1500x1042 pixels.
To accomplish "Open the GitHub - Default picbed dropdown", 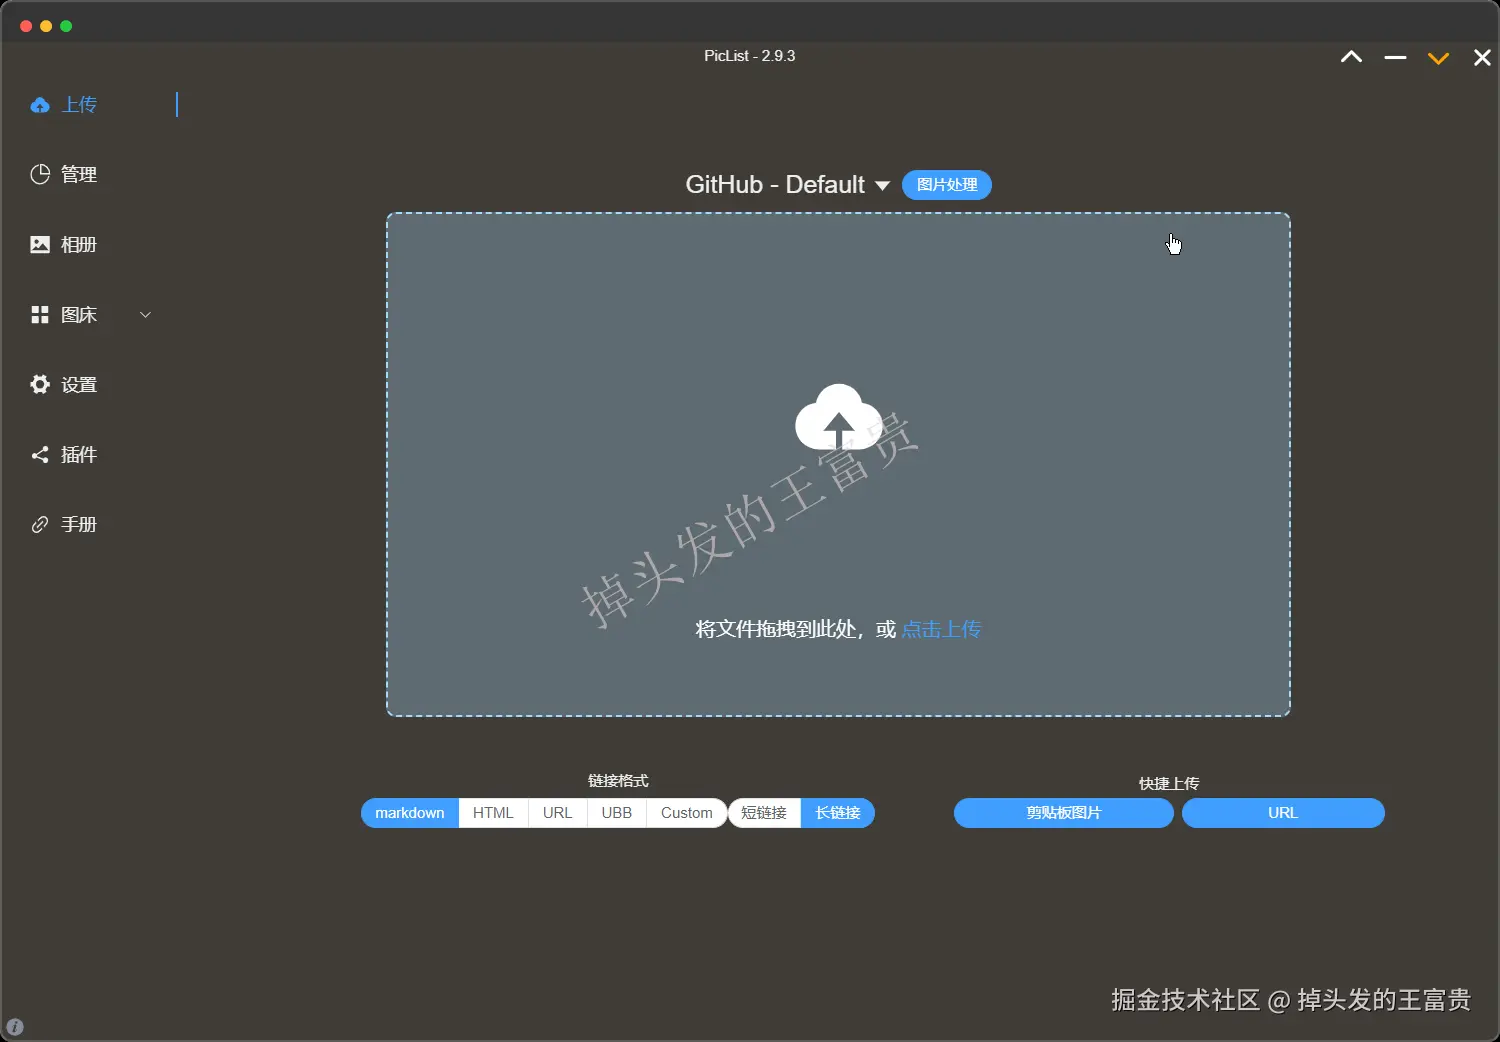I will (787, 185).
